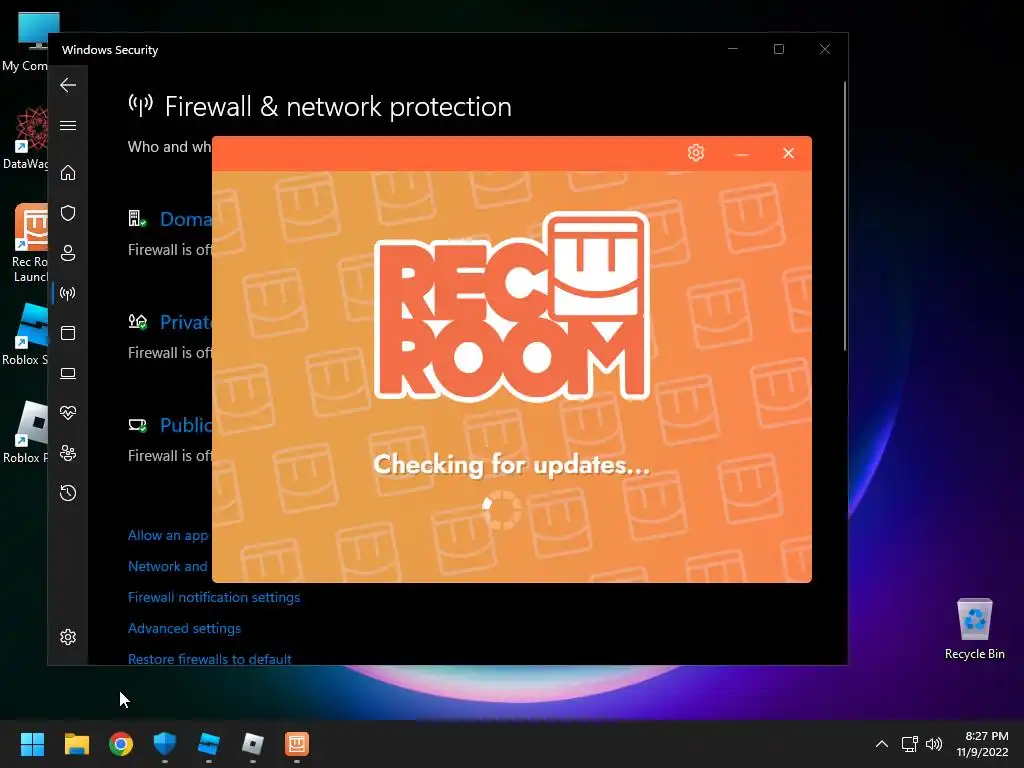Select the DataWagon desktop shortcut
This screenshot has width=1024, height=768.
click(x=24, y=138)
